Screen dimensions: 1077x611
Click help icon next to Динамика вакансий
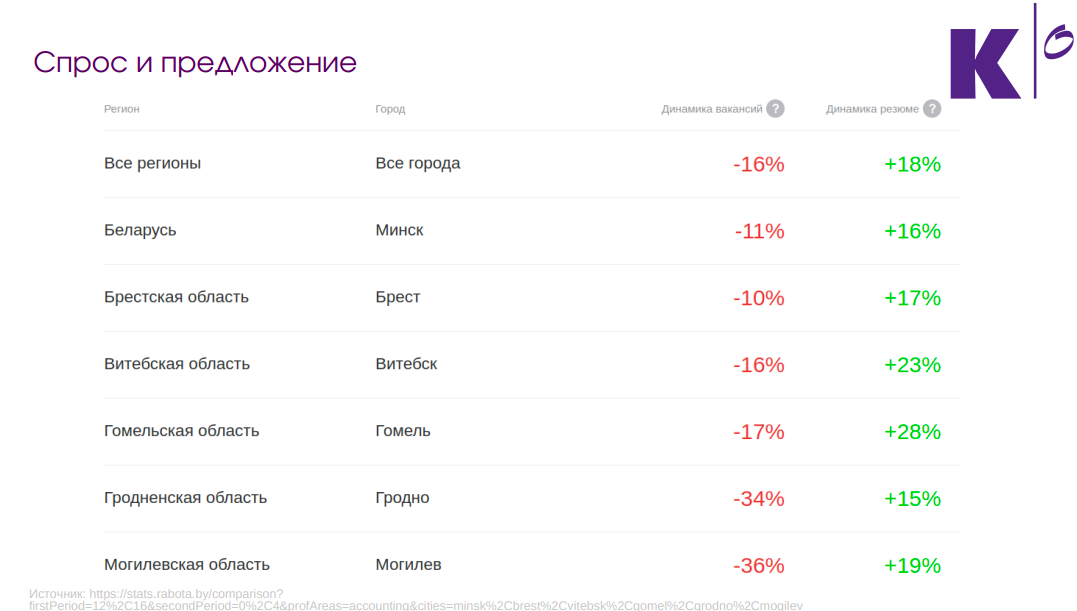[775, 108]
